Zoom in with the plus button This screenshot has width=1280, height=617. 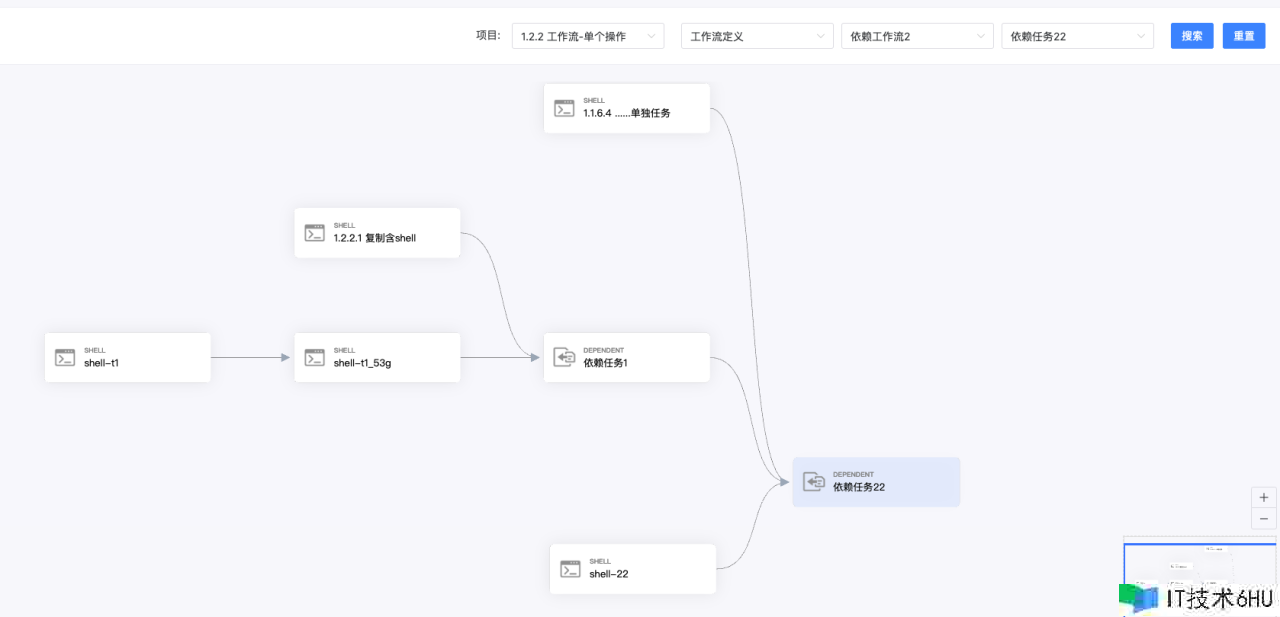tap(1264, 497)
